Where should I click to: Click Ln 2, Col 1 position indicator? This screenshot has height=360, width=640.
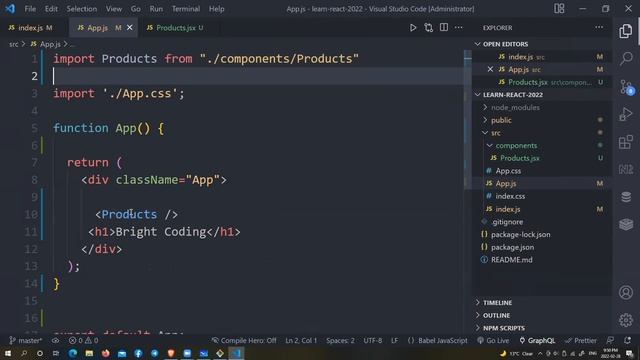coord(301,340)
